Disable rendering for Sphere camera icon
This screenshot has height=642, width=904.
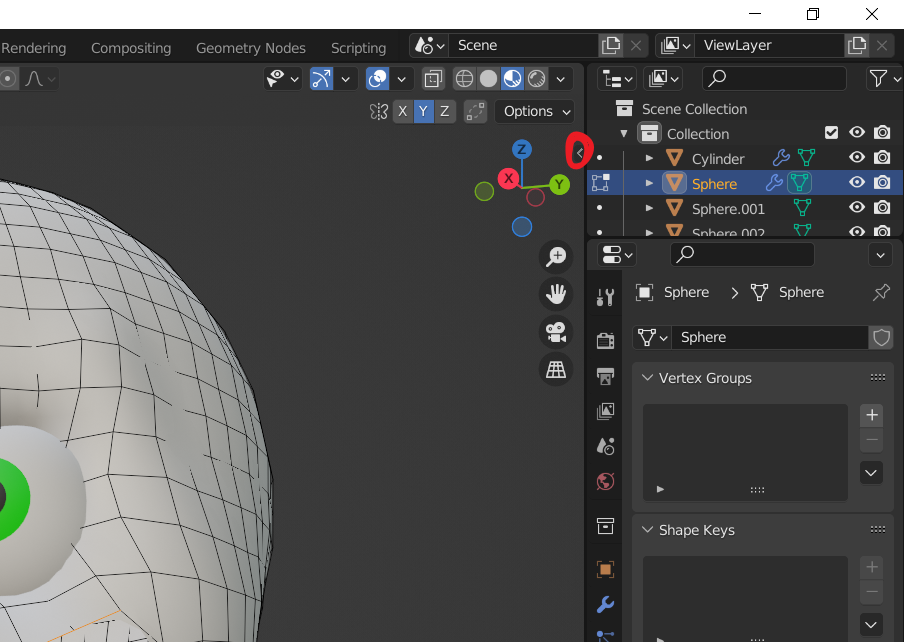click(x=882, y=183)
